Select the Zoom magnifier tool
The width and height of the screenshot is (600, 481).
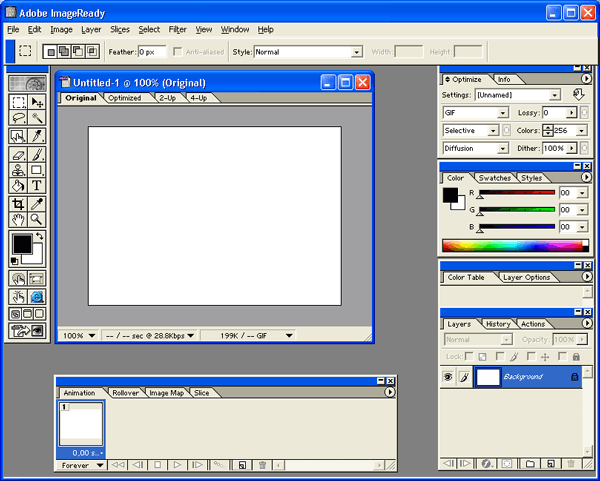[x=37, y=219]
